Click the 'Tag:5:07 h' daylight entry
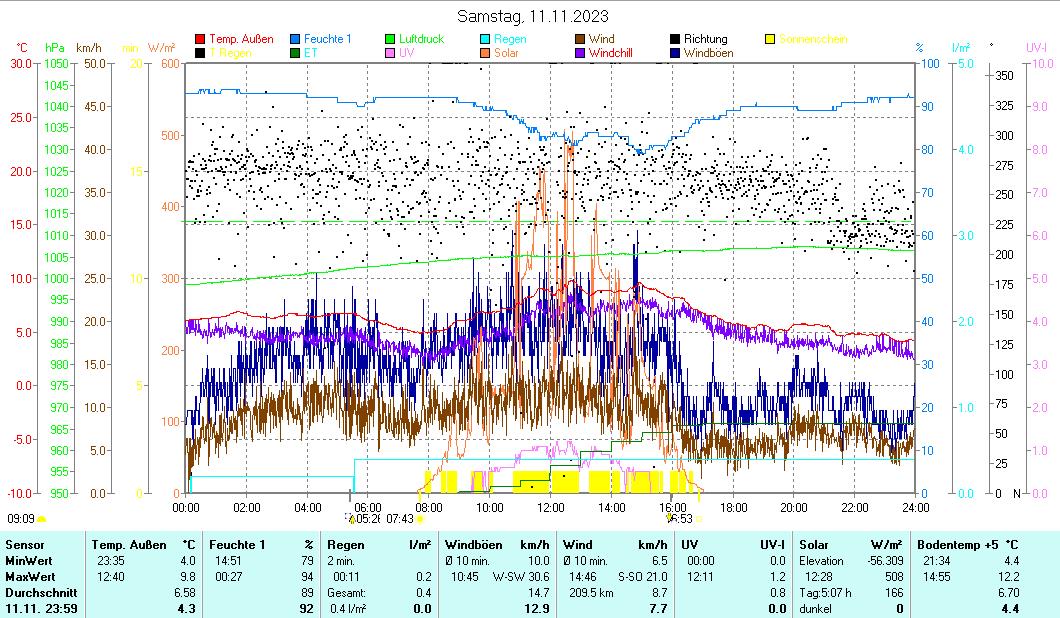This screenshot has height=618, width=1060. click(825, 592)
